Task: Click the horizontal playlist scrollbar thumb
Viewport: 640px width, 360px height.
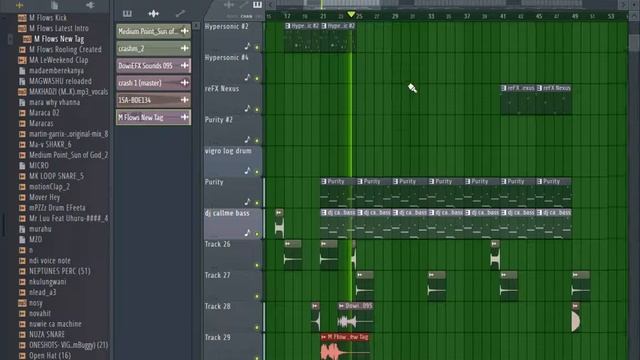Action: pyautogui.click(x=341, y=4)
